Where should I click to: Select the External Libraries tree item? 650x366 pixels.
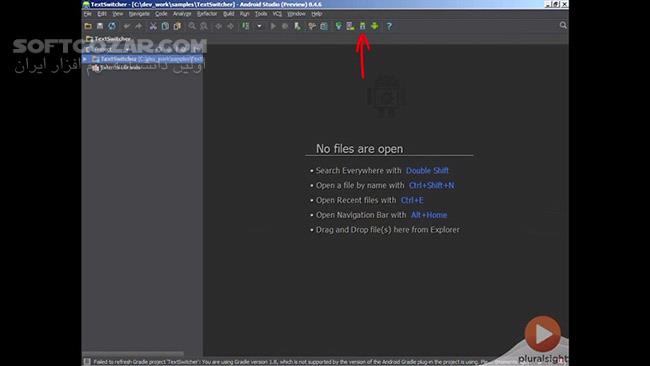(116, 68)
